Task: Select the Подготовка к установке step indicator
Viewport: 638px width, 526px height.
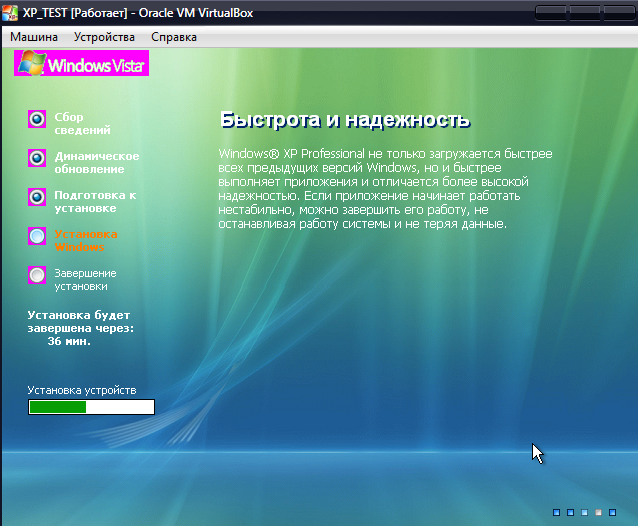Action: click(37, 197)
